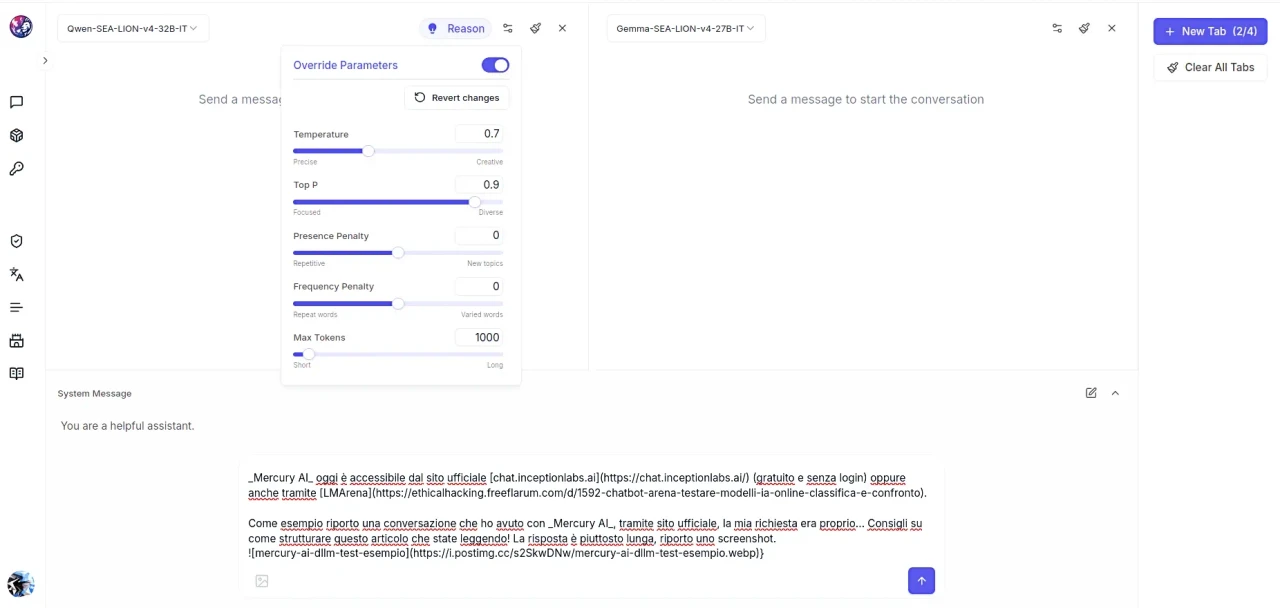Click the 'You are a helpful assistant.' text

pyautogui.click(x=127, y=426)
